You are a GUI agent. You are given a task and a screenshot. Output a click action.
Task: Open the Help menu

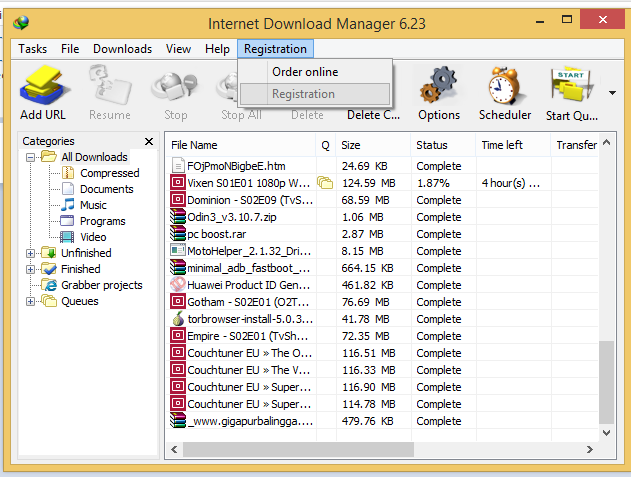tap(217, 49)
